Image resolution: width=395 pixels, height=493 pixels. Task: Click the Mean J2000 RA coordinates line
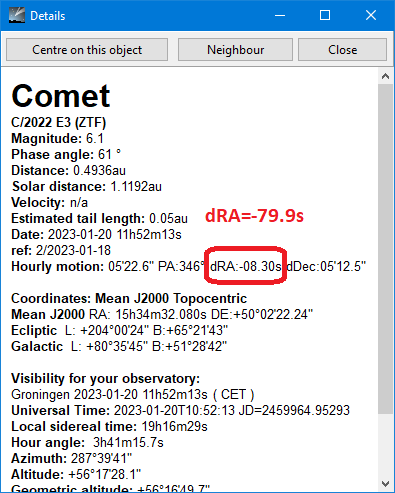click(162, 314)
